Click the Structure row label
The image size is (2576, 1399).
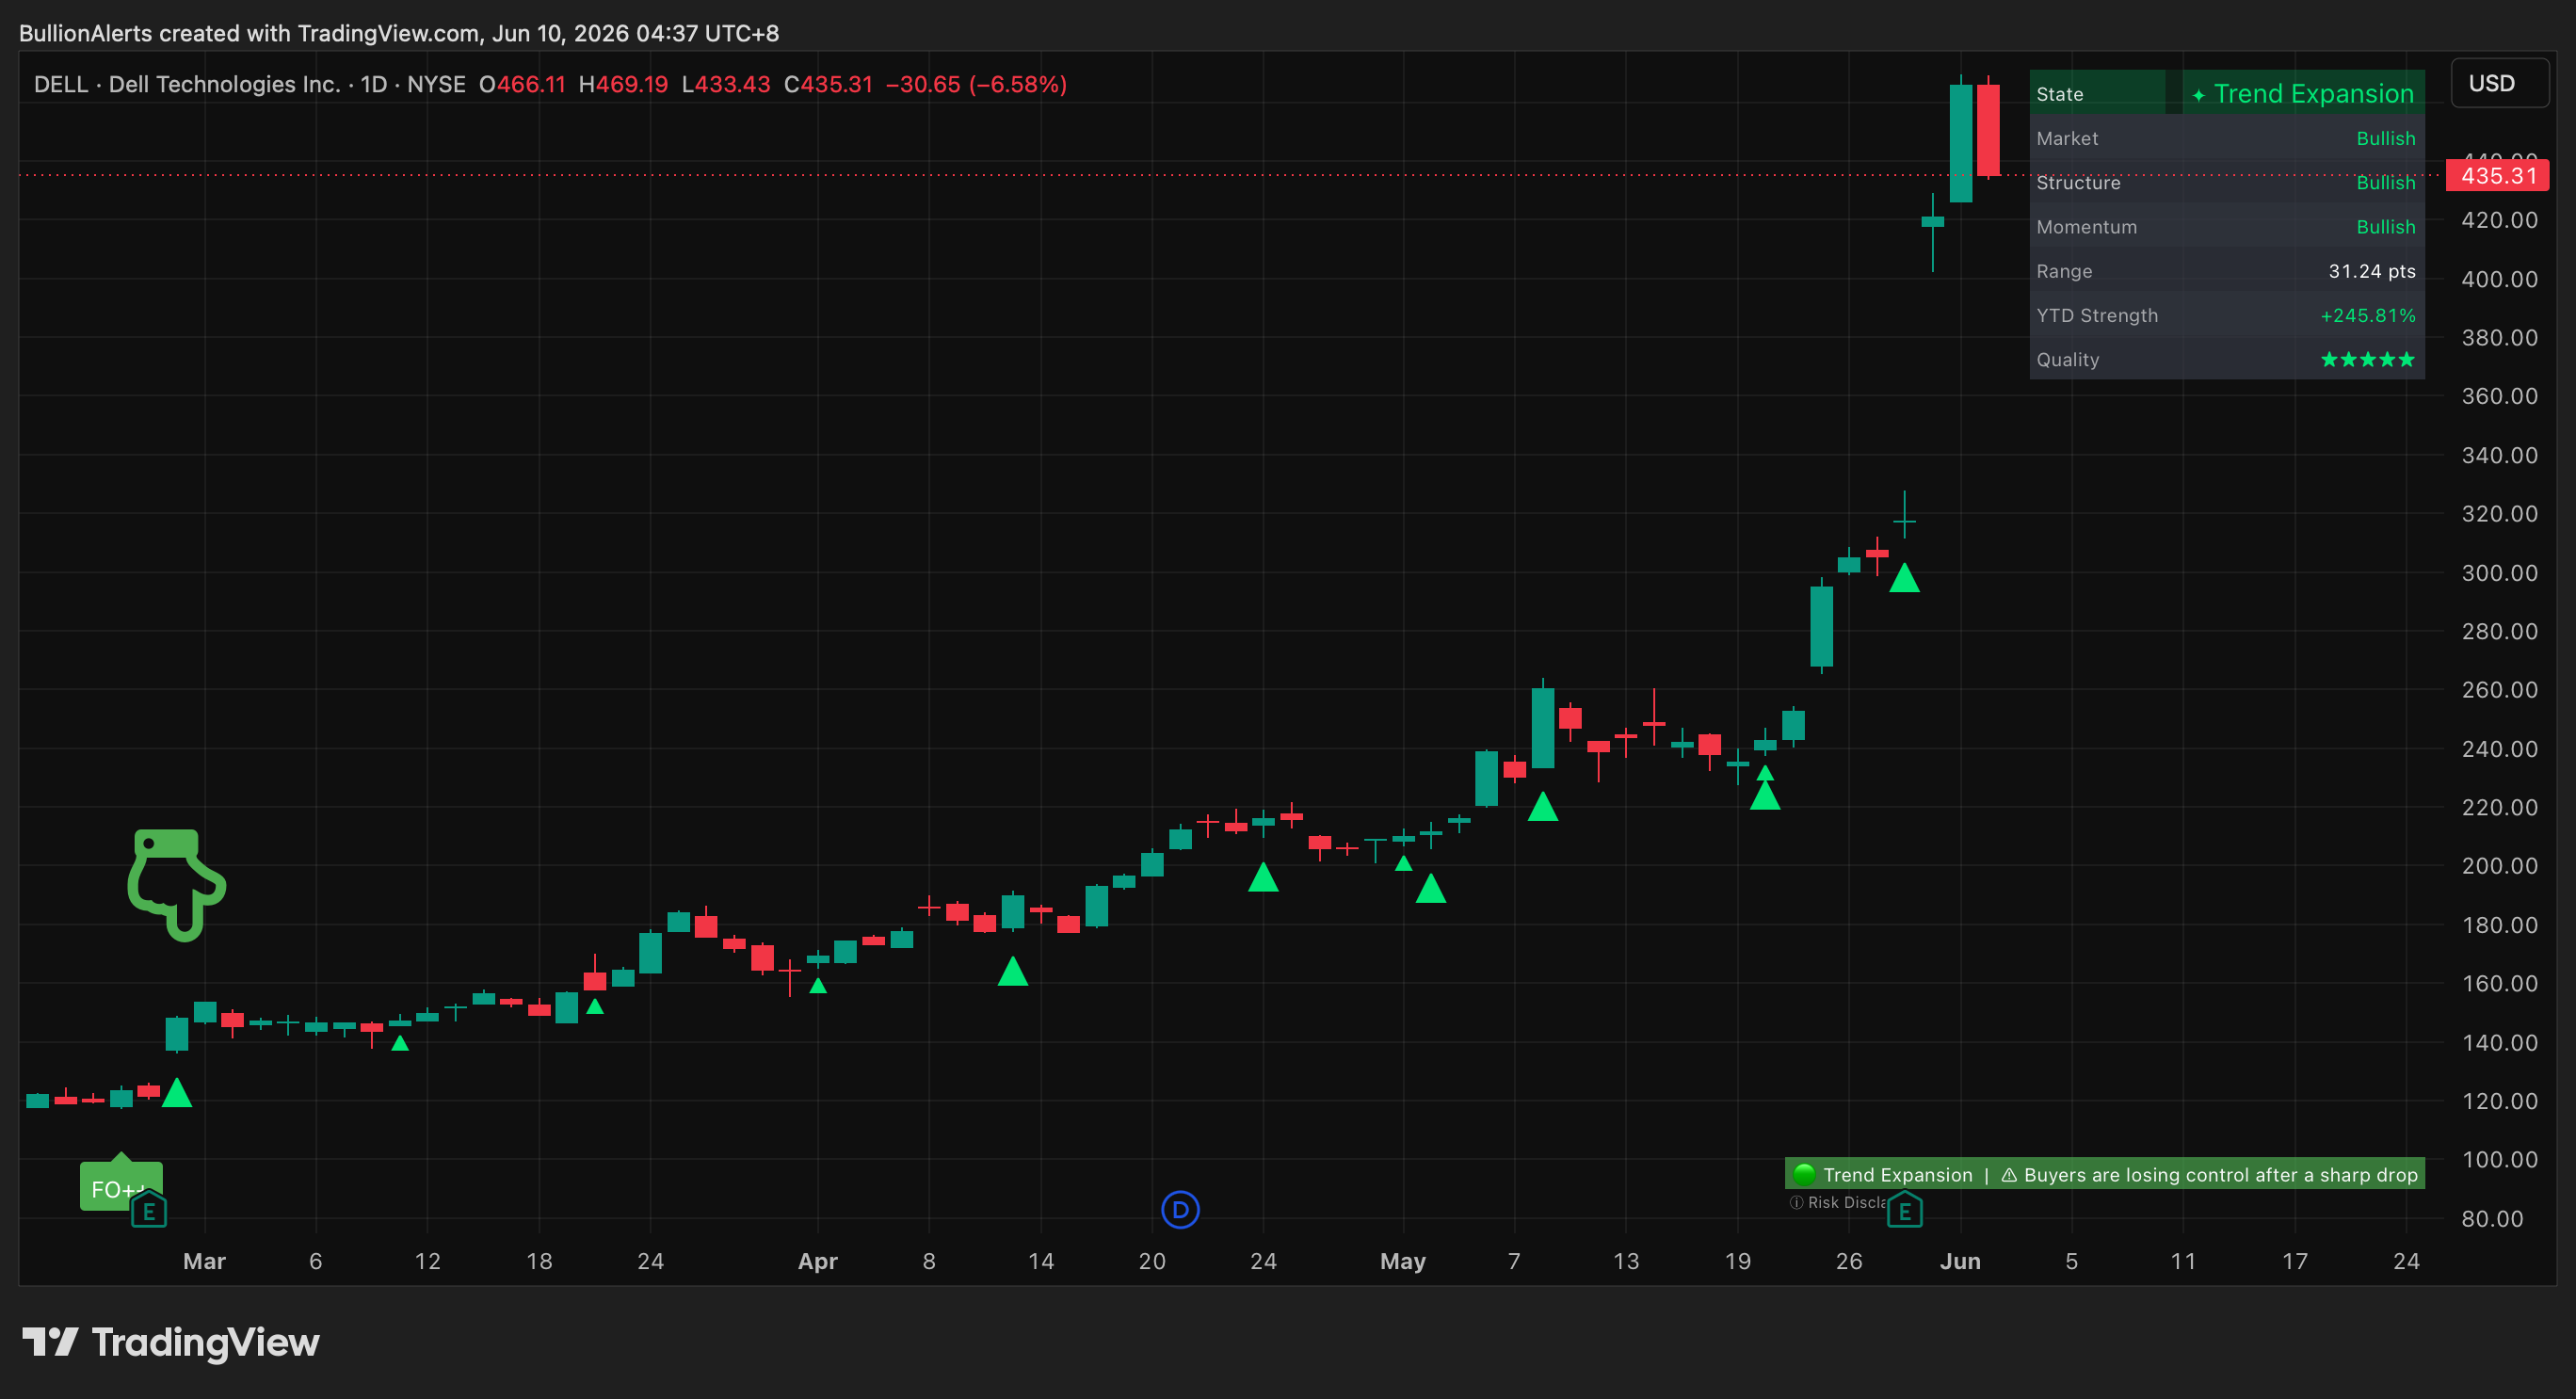tap(2078, 183)
